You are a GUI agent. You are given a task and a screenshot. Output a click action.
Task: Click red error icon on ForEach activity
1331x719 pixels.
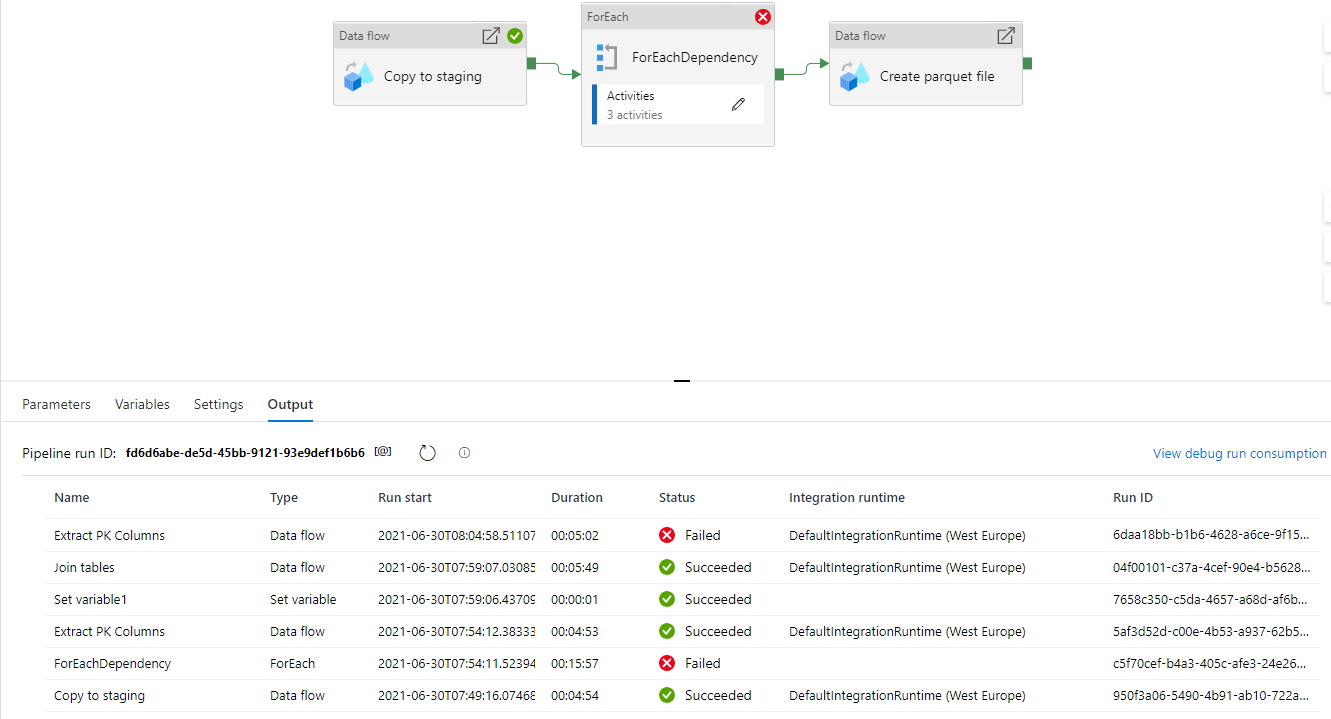tap(763, 17)
